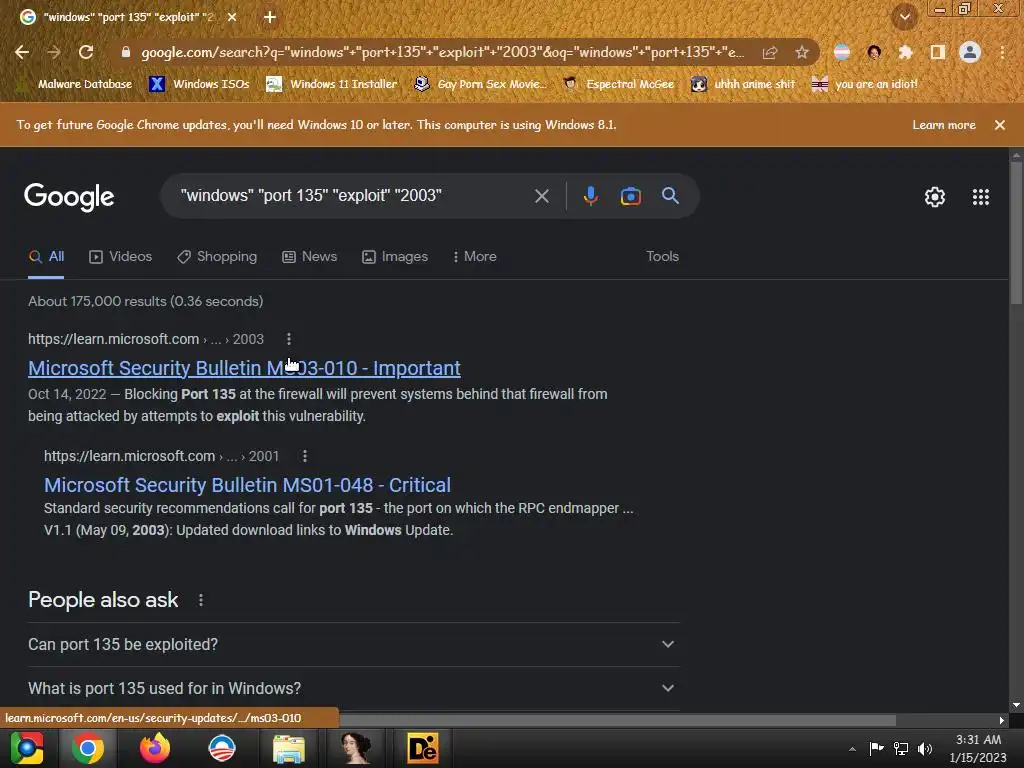Dismiss the Chrome updates warning banner
This screenshot has height=768, width=1024.
click(x=1000, y=125)
